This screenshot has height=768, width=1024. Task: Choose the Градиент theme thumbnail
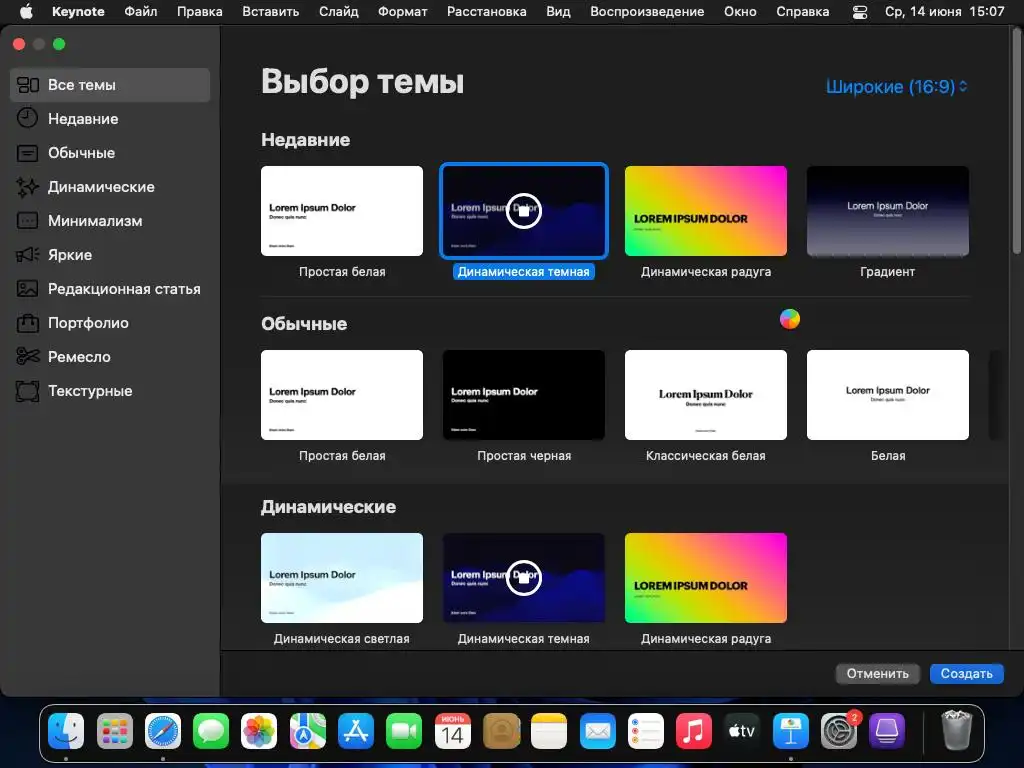pos(888,211)
